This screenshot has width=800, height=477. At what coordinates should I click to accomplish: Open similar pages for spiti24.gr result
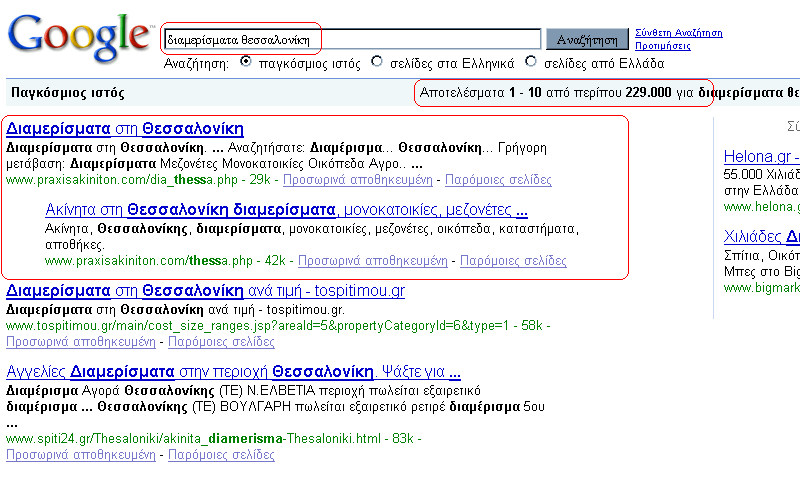click(x=221, y=454)
